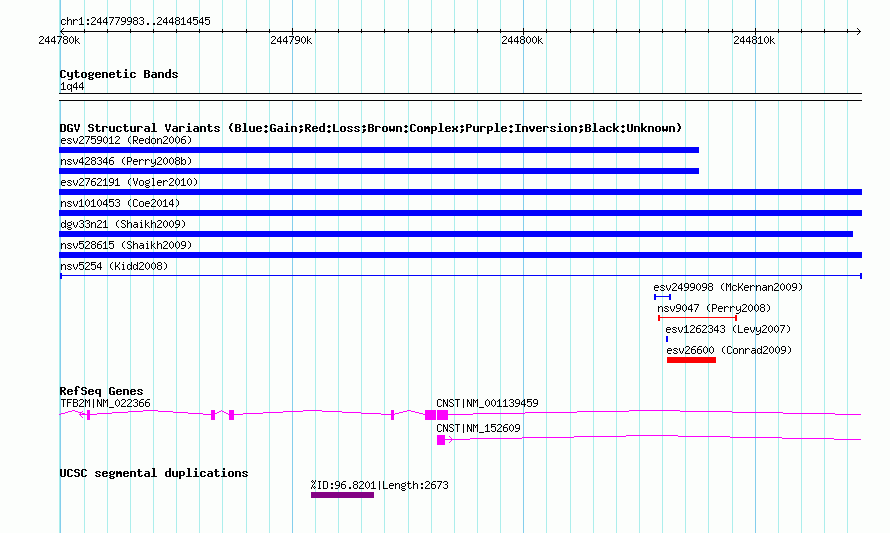The image size is (890, 533).
Task: Click the chr1:244779983..244814545 coordinates text
Action: [x=135, y=21]
